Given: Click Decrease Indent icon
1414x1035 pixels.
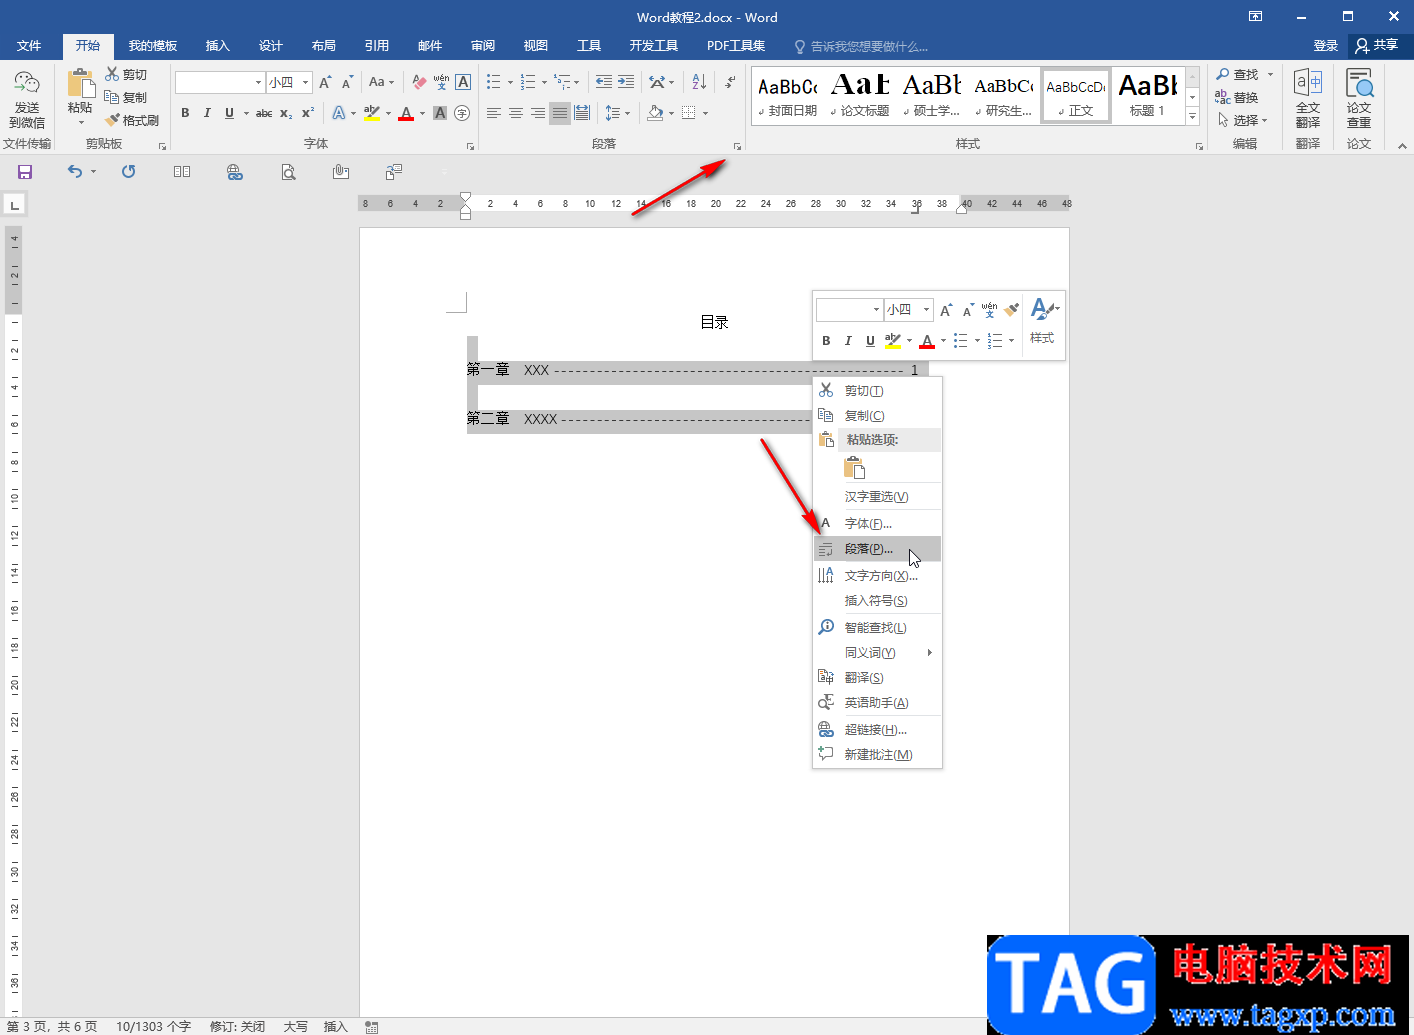Looking at the screenshot, I should click(x=604, y=82).
